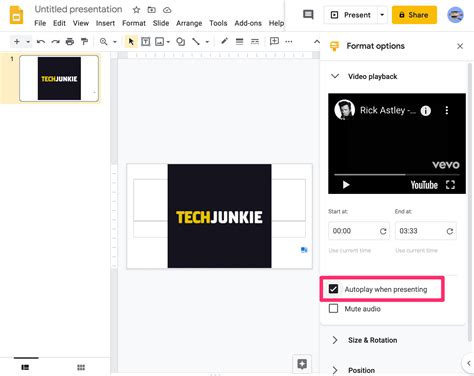Image resolution: width=474 pixels, height=376 pixels.
Task: Uncheck Autoplay when presenting
Action: pos(333,289)
